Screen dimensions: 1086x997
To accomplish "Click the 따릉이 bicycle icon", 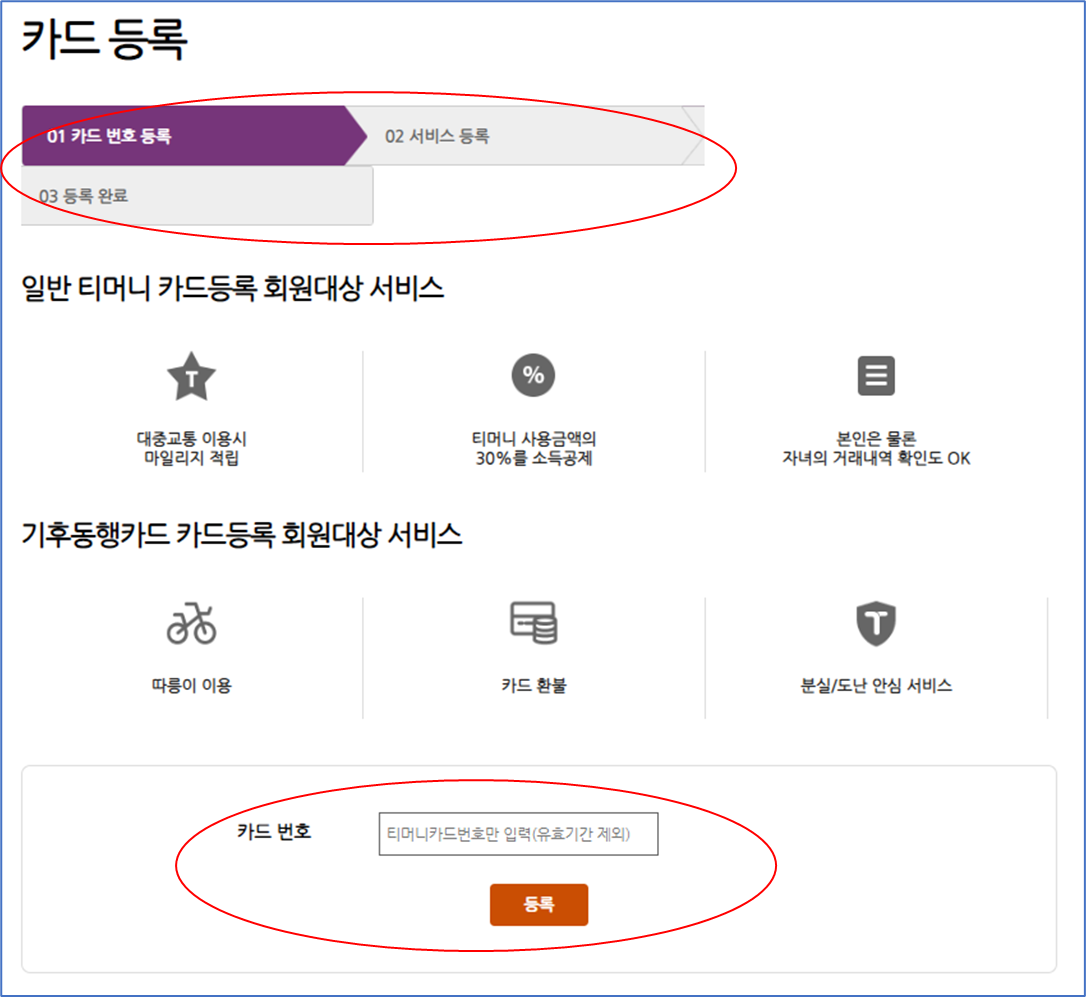I will pyautogui.click(x=191, y=624).
